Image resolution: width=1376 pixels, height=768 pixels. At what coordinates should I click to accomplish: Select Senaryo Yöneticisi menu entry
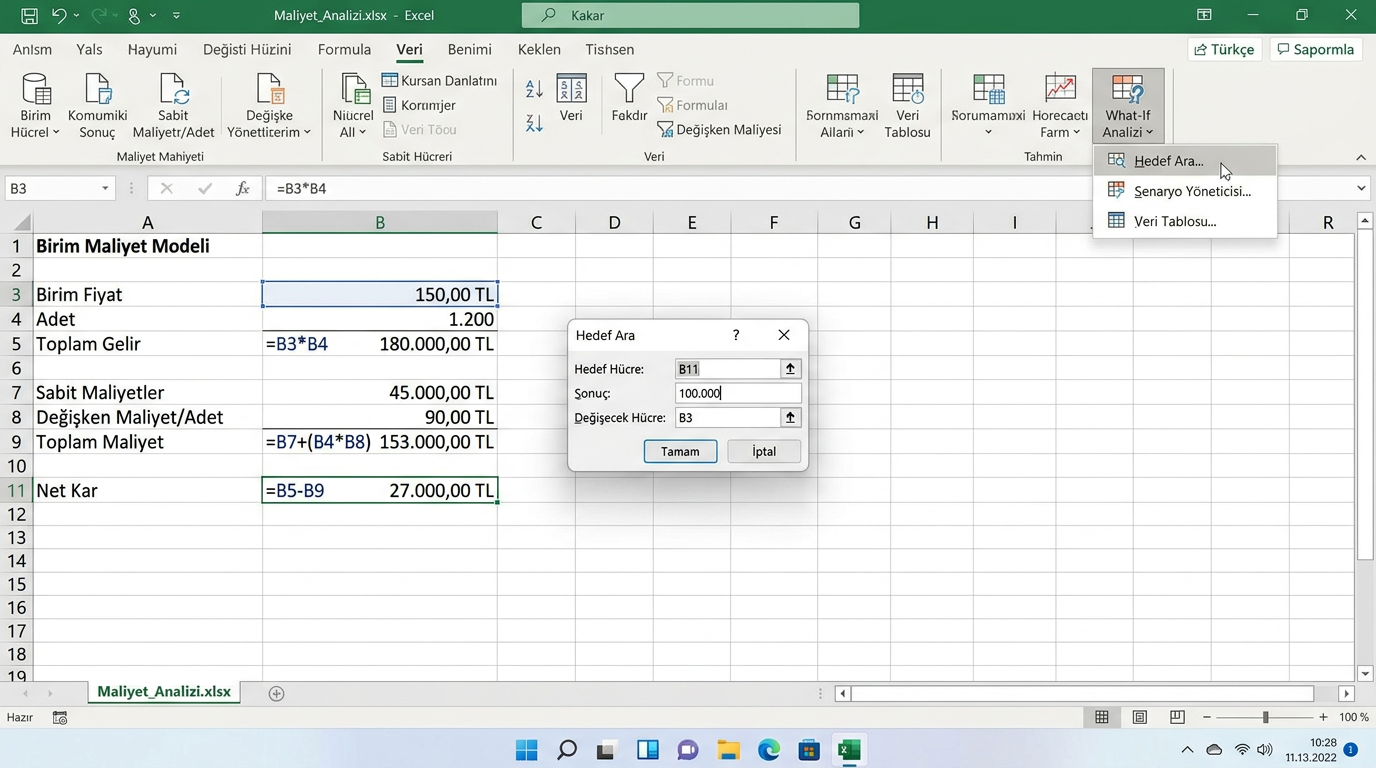(1192, 191)
